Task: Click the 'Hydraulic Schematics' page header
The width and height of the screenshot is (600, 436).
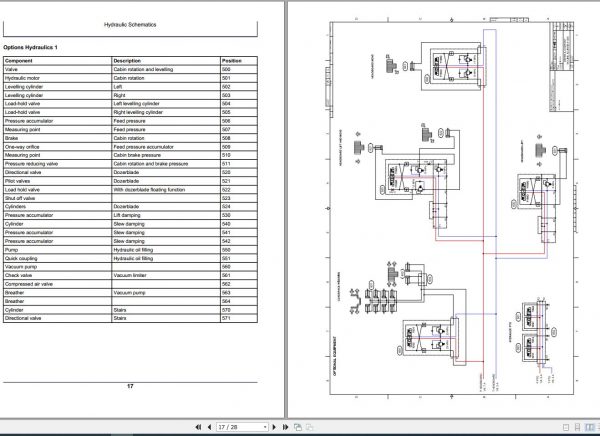Action: (x=130, y=24)
